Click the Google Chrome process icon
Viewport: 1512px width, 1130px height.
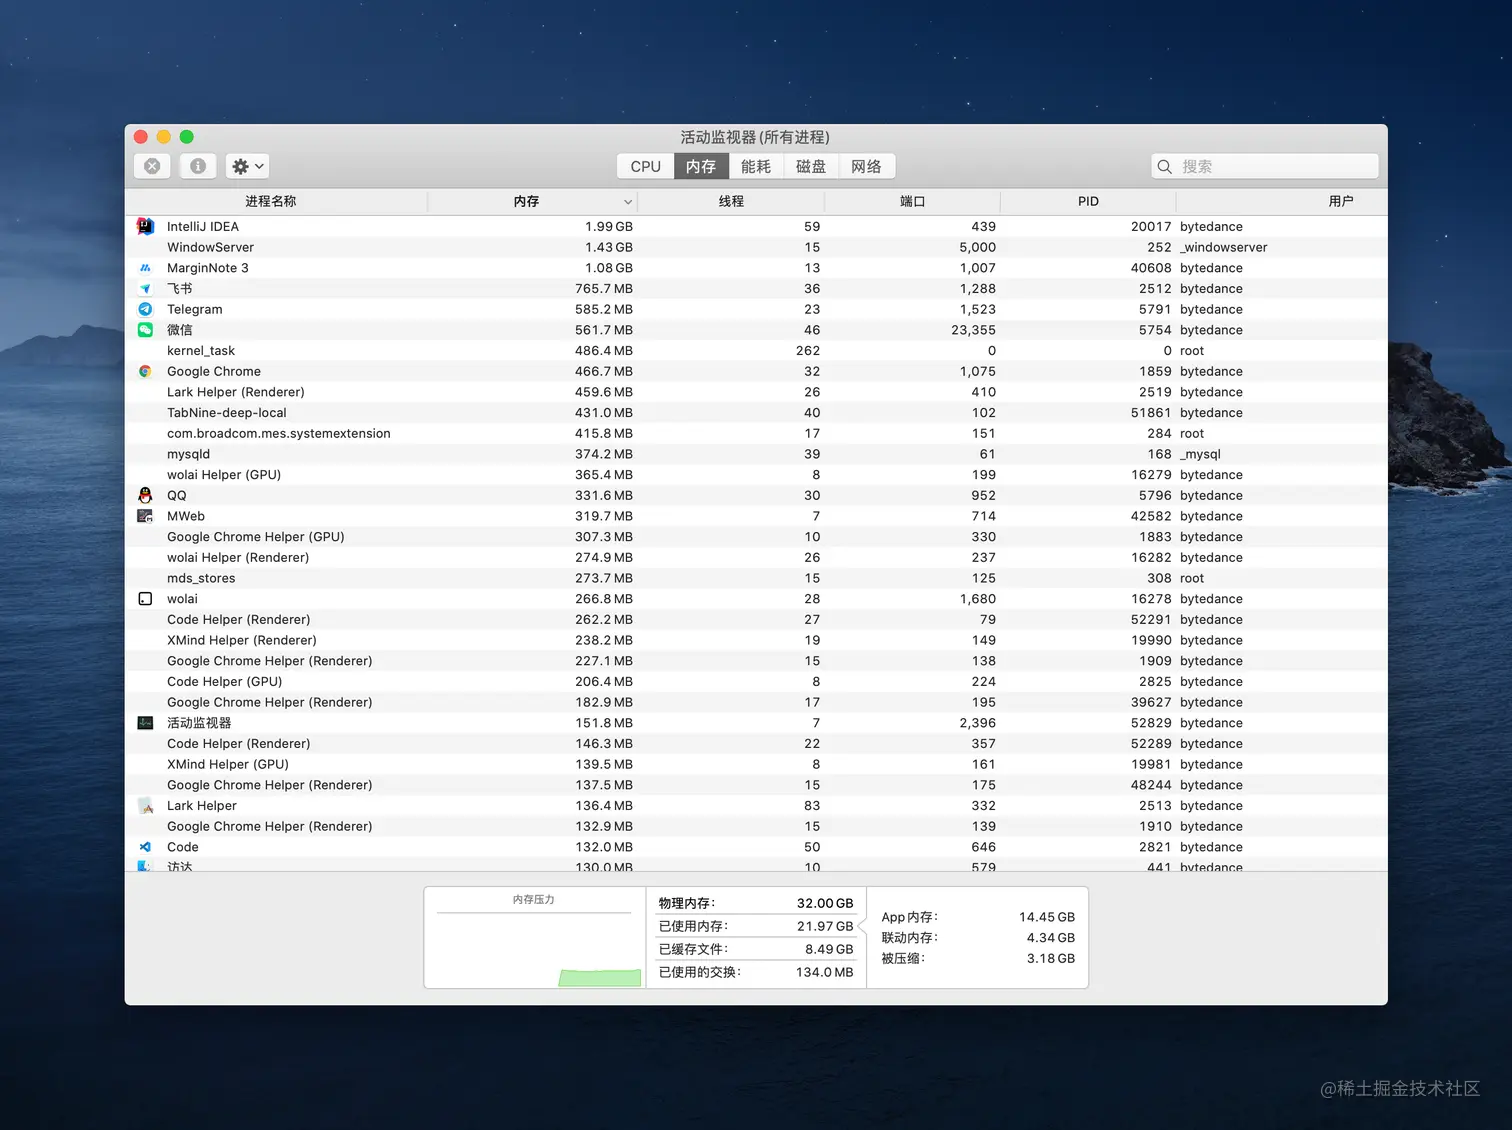click(145, 371)
